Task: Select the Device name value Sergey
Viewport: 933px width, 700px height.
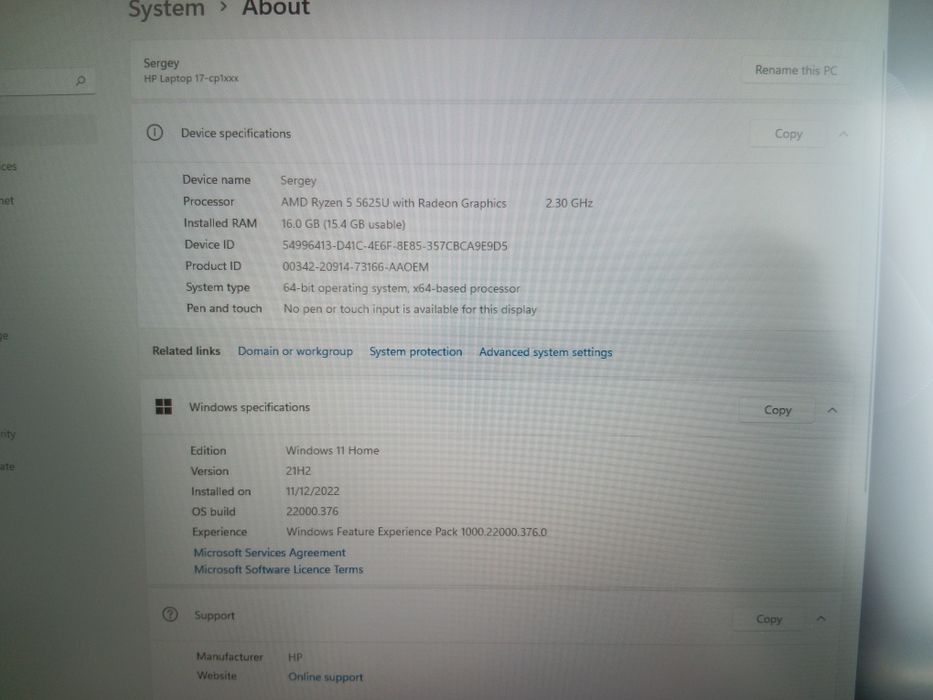Action: [298, 180]
